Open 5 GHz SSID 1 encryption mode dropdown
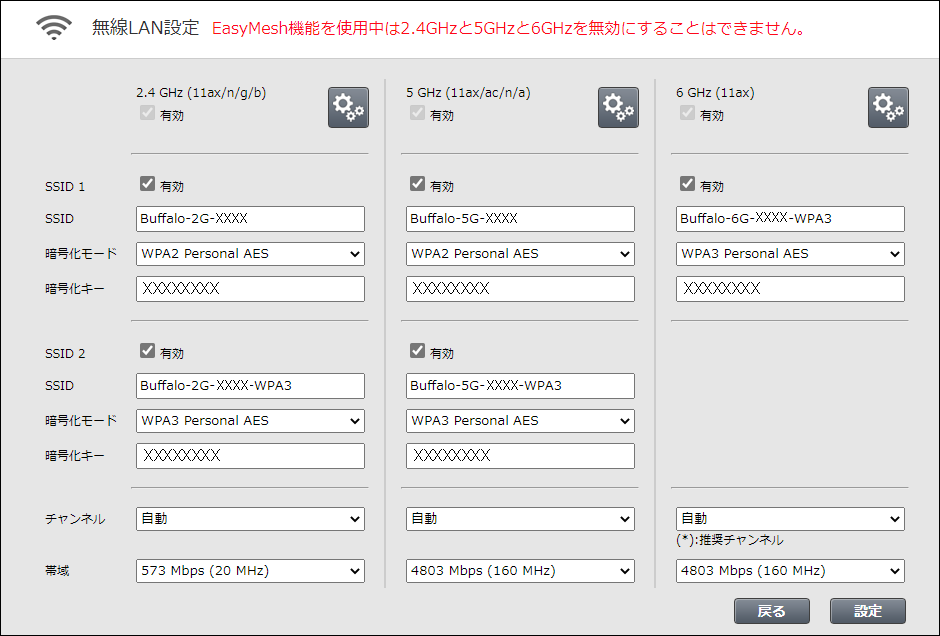940x636 pixels. 520,254
